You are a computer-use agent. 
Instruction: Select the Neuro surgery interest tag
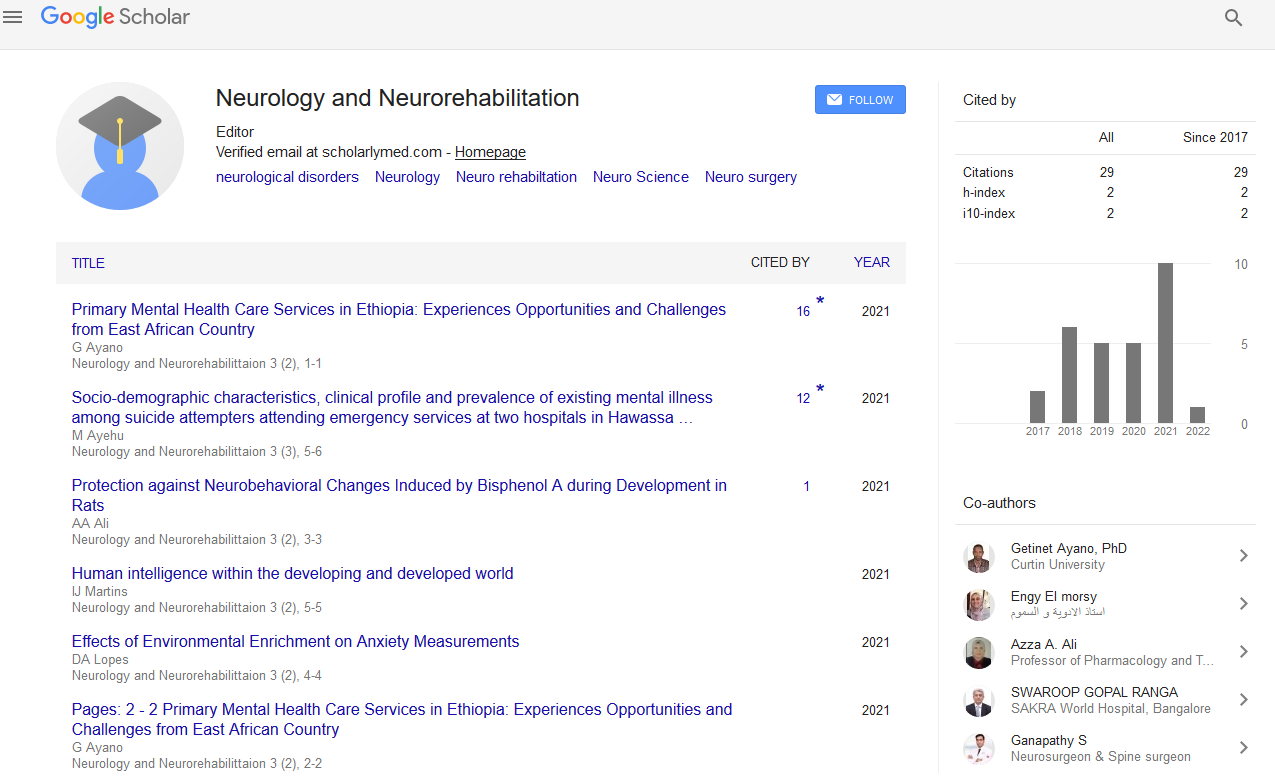(750, 177)
